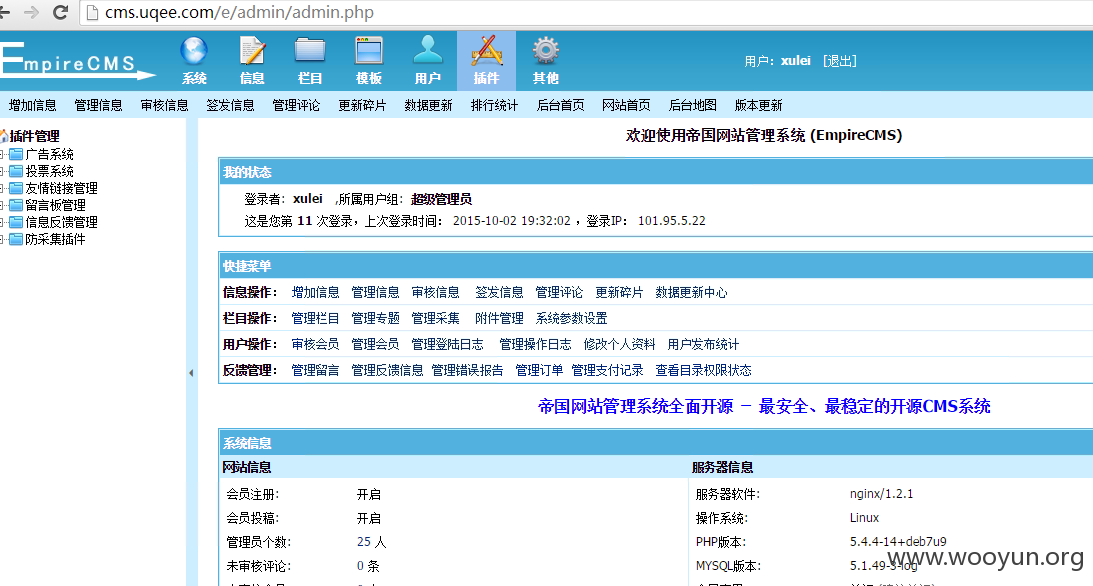Open 管理专题 quick menu link
The width and height of the screenshot is (1093, 586).
coord(375,318)
